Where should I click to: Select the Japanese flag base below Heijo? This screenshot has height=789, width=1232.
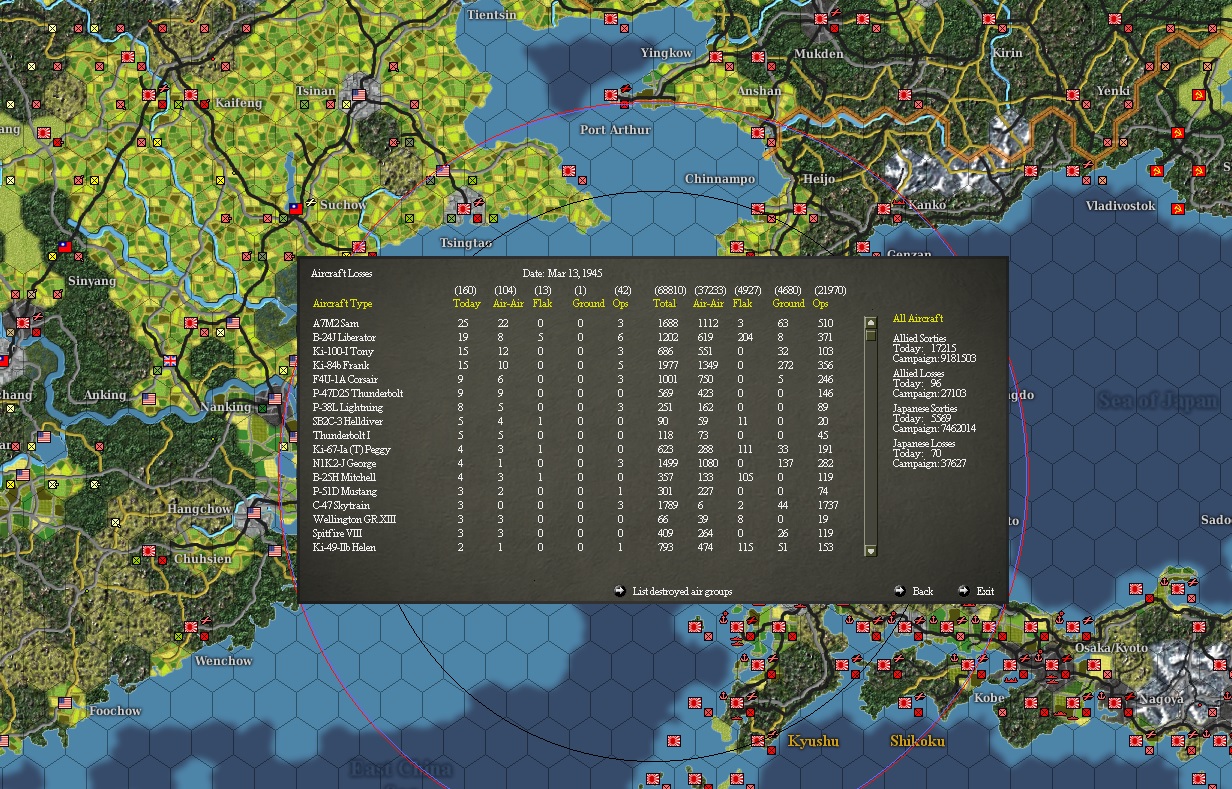[x=800, y=210]
